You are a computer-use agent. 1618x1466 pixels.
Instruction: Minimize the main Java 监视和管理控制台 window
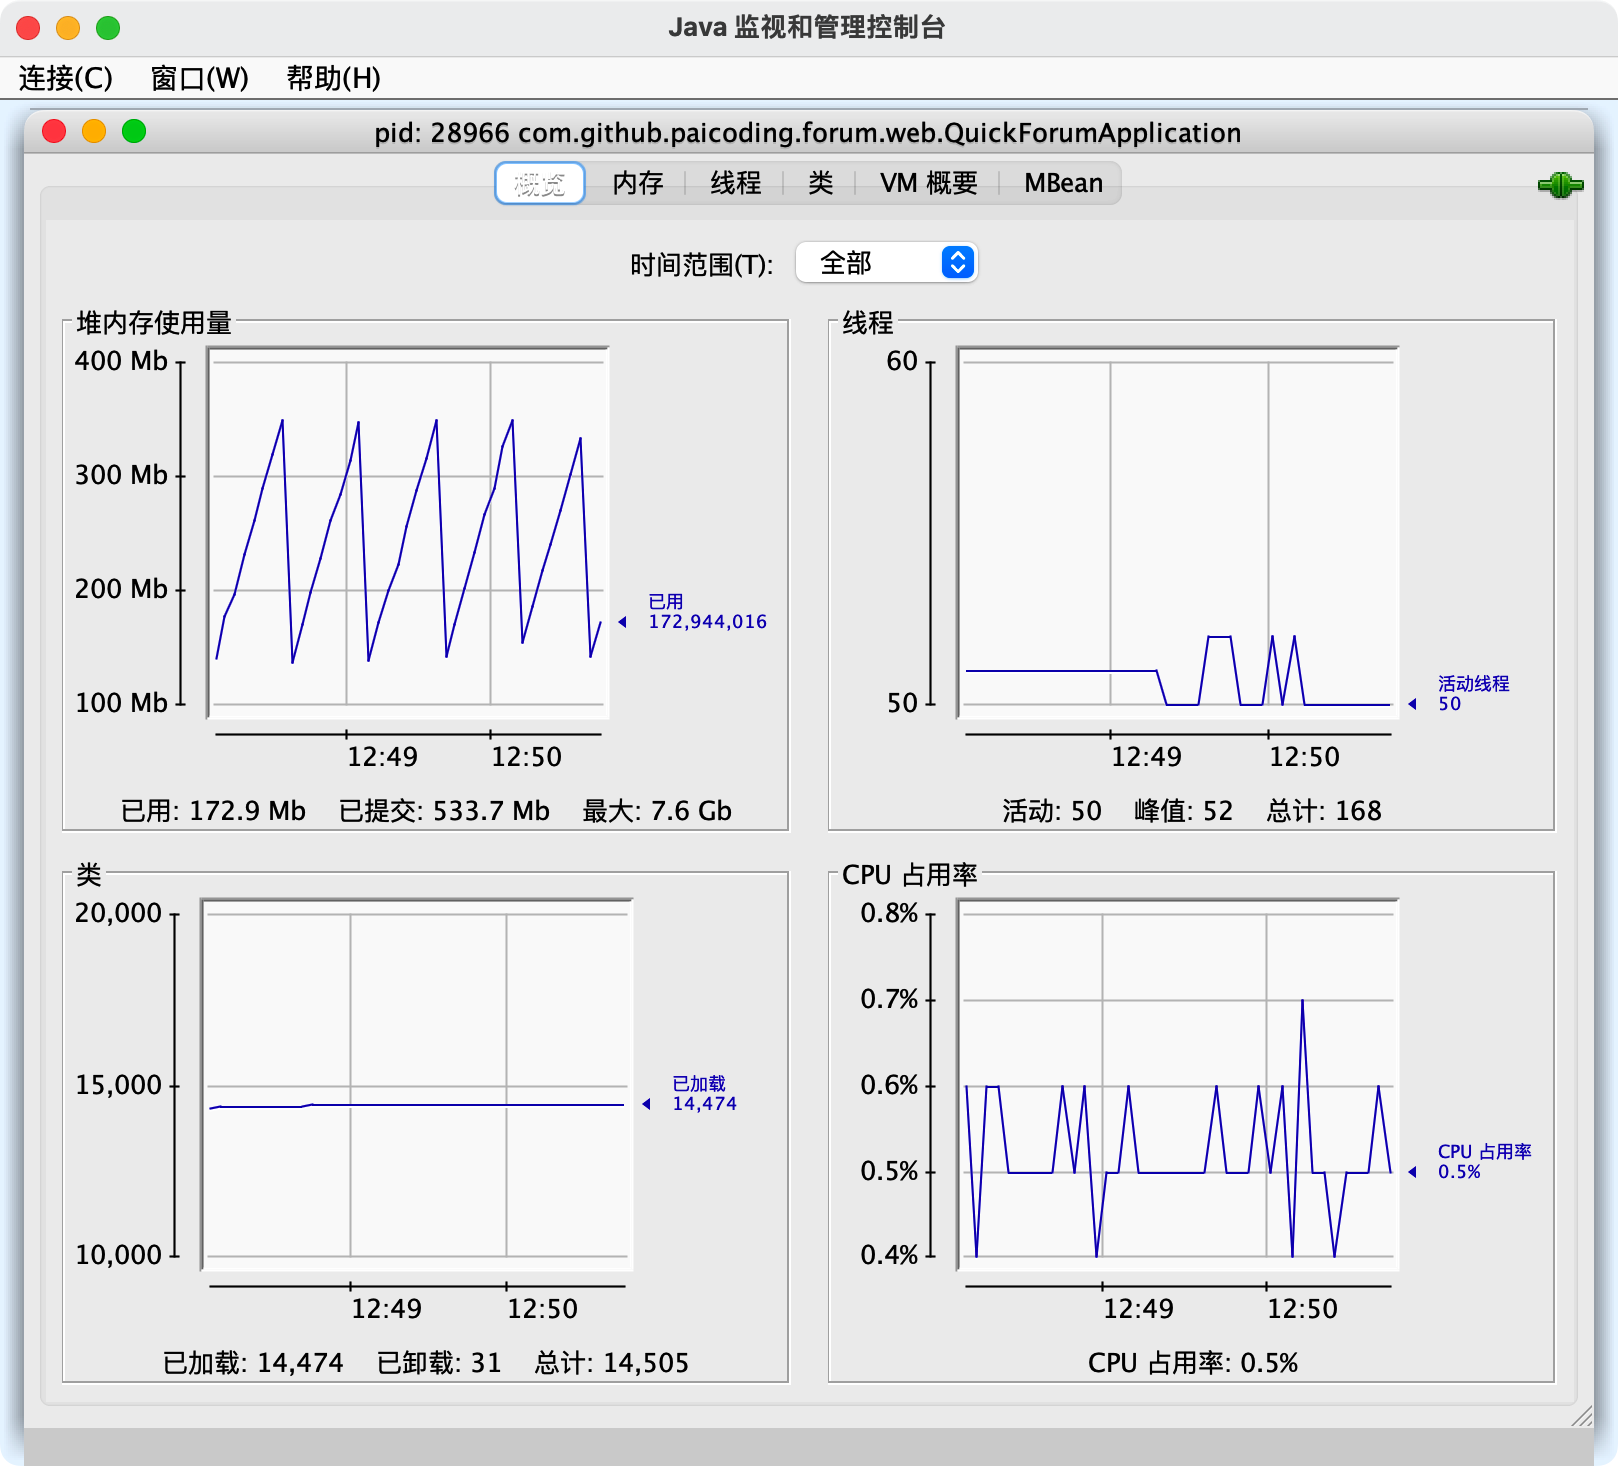click(x=68, y=28)
